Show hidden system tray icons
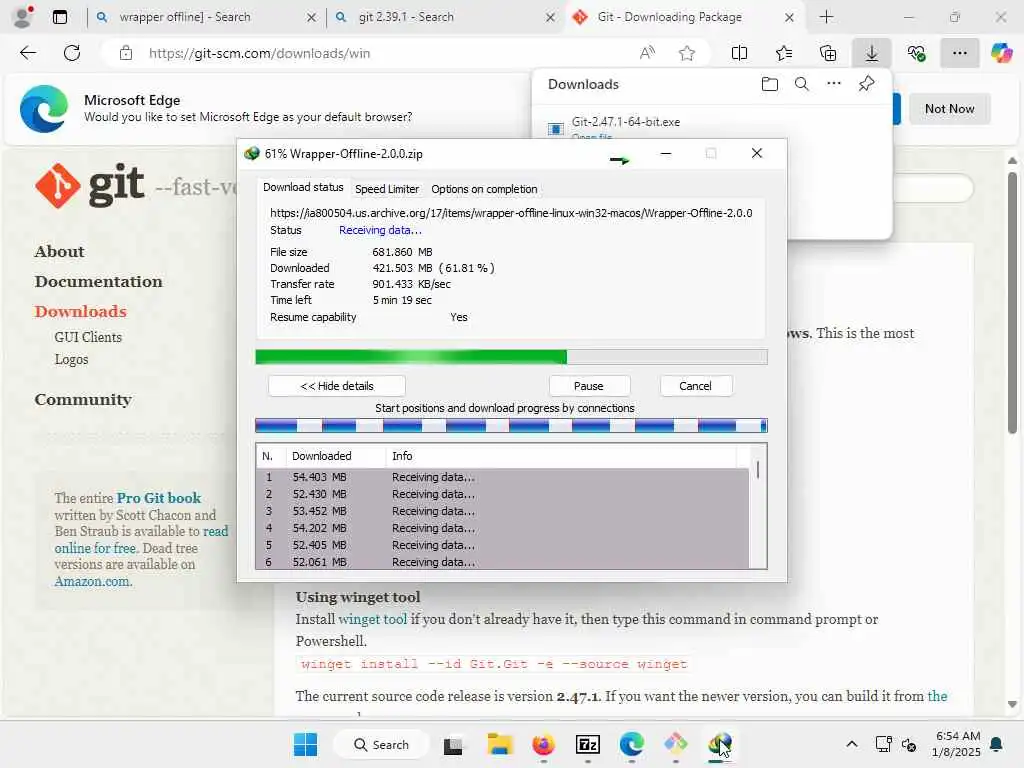1024x768 pixels. (x=852, y=744)
